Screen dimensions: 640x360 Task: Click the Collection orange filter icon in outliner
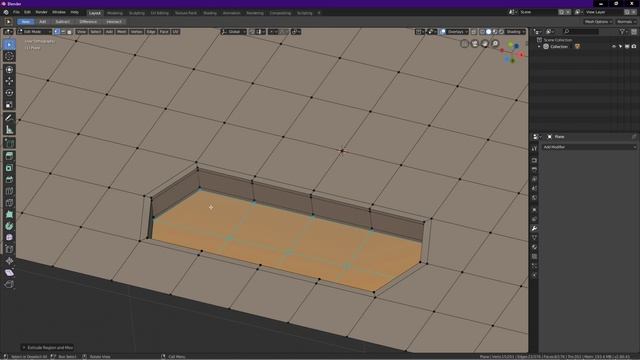tap(578, 47)
